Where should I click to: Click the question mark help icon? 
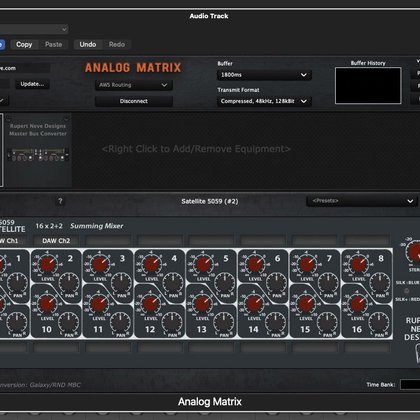(x=60, y=201)
